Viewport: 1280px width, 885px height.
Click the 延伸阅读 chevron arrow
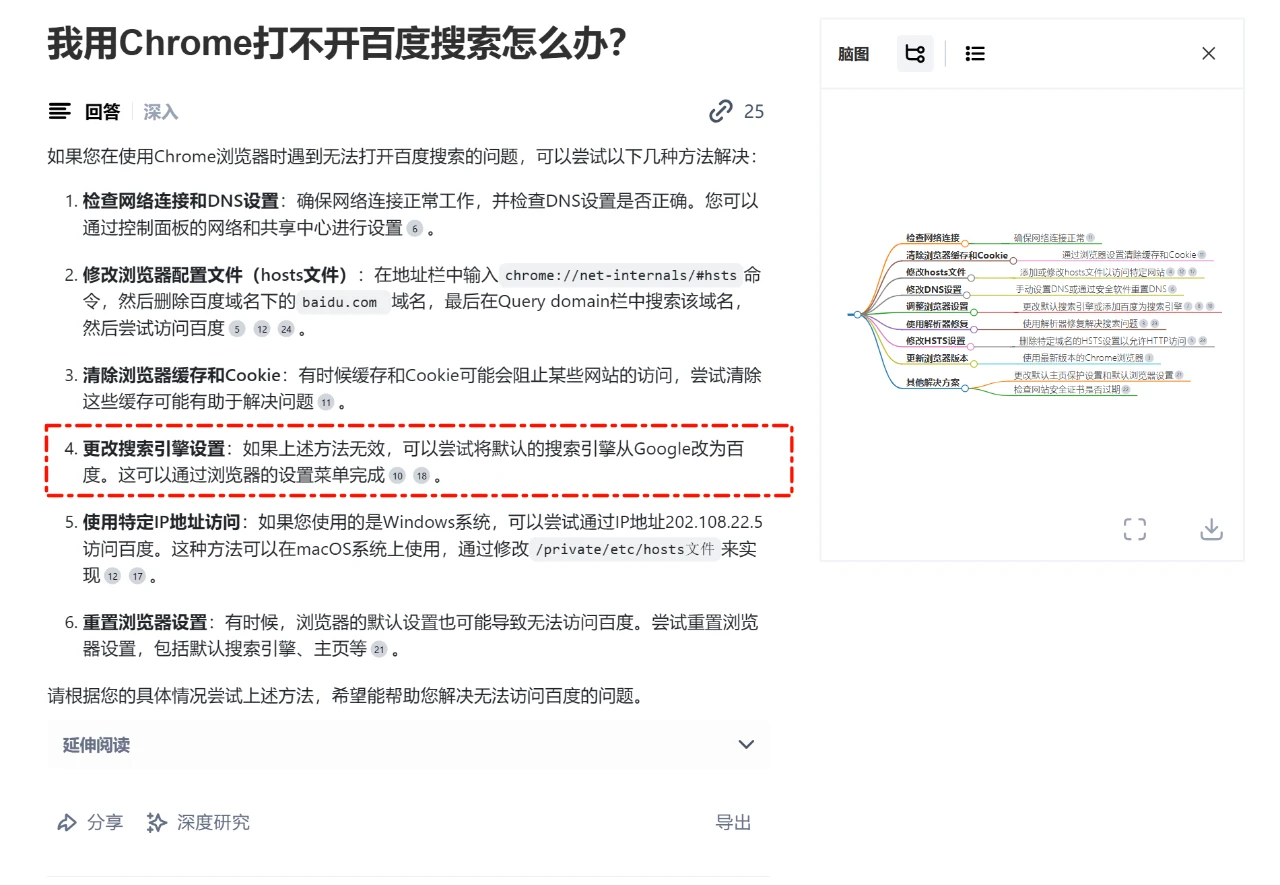tap(746, 744)
